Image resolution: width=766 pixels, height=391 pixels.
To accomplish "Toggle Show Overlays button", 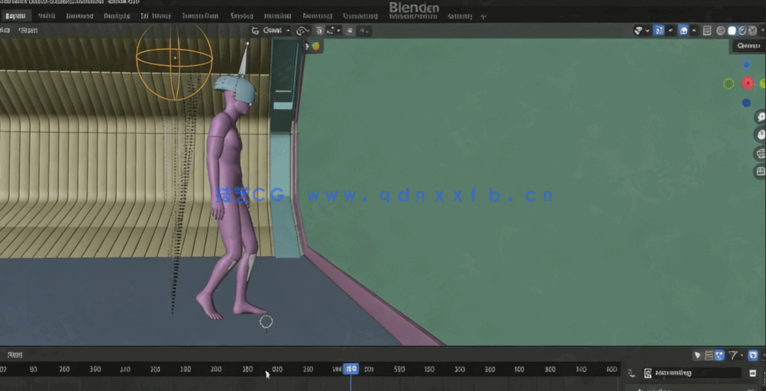I will (x=683, y=31).
